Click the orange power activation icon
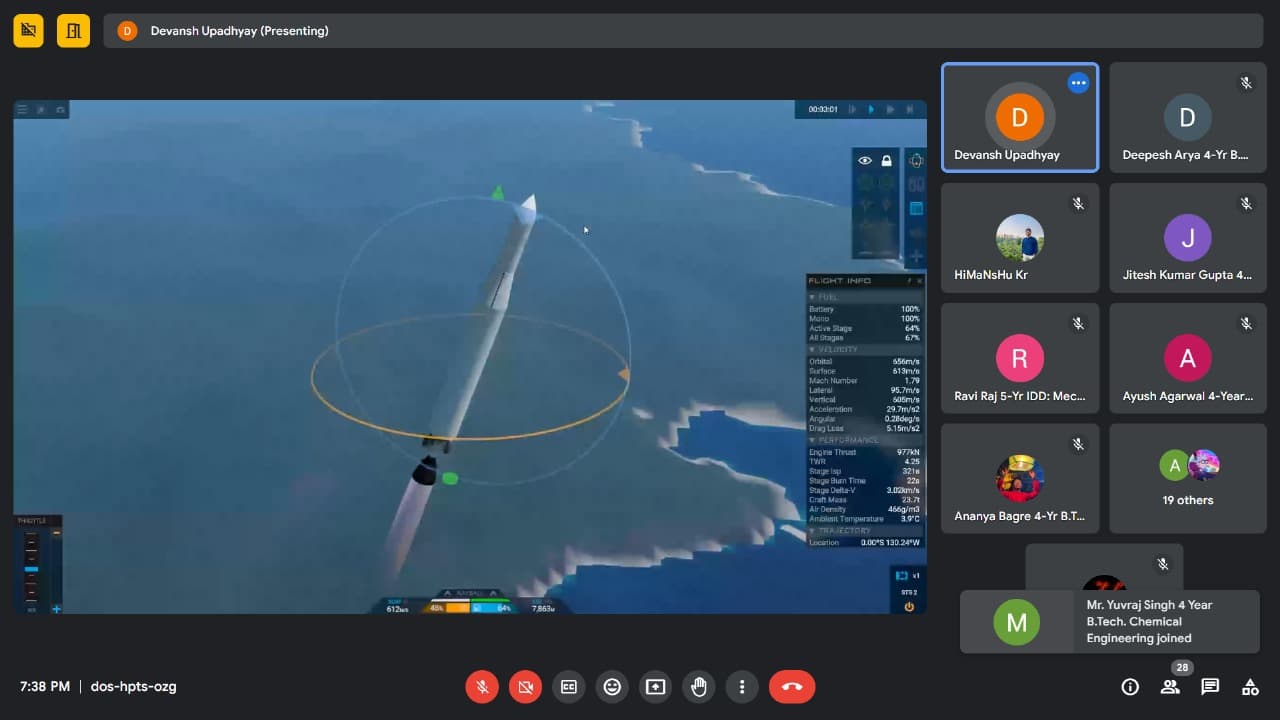The width and height of the screenshot is (1280, 720). (909, 606)
